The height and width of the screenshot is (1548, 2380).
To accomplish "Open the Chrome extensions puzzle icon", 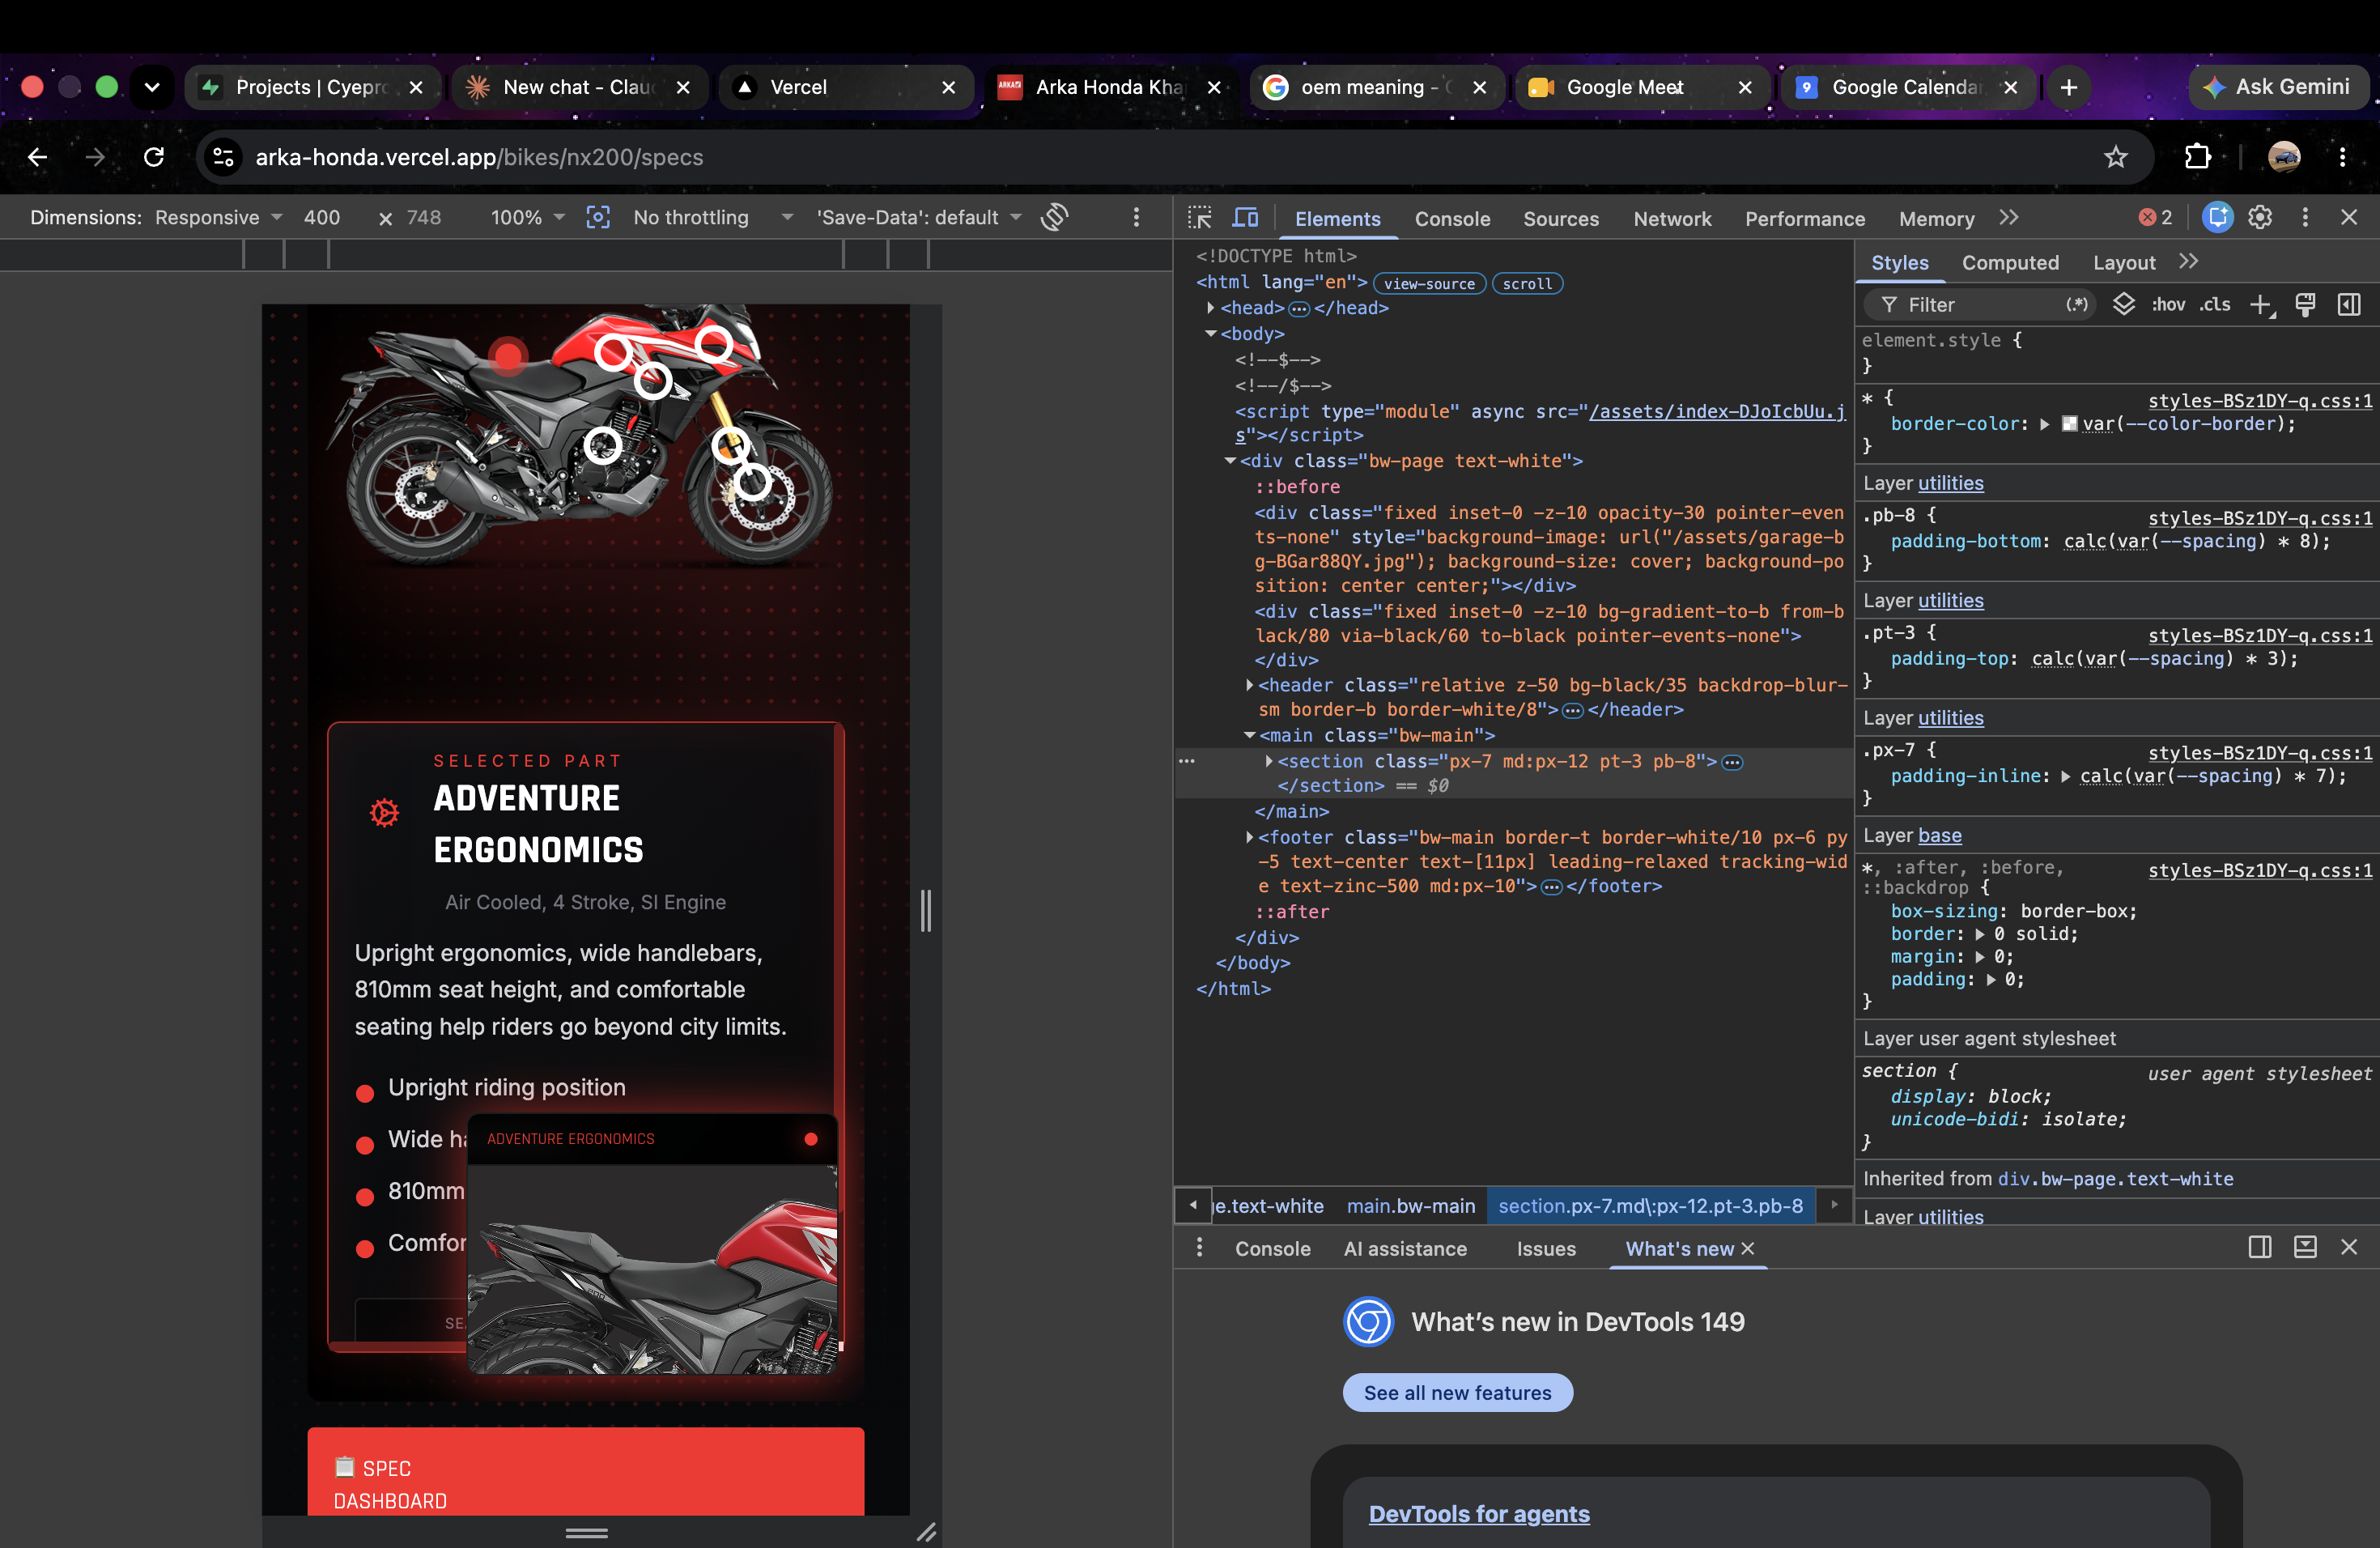I will click(2197, 157).
